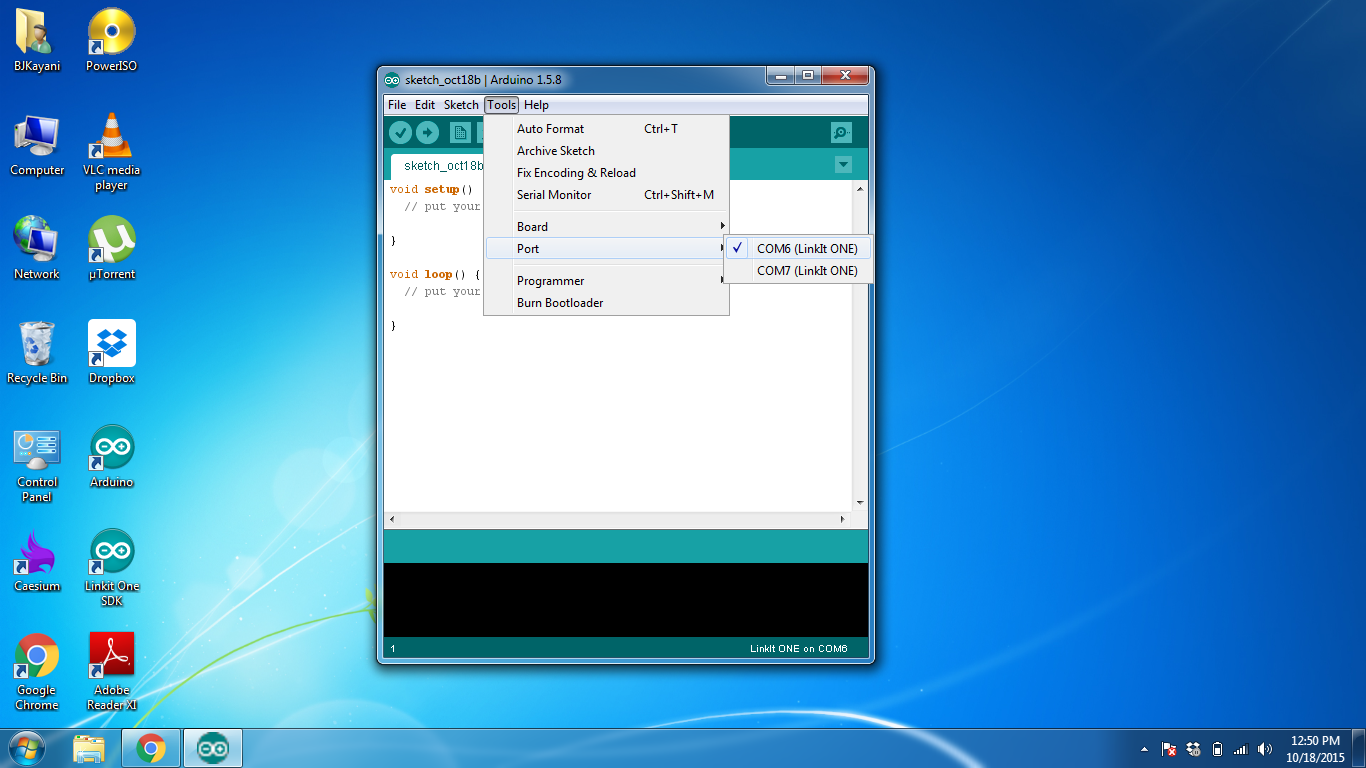Switch to Chrome in taskbar
This screenshot has width=1366, height=768.
pos(151,748)
